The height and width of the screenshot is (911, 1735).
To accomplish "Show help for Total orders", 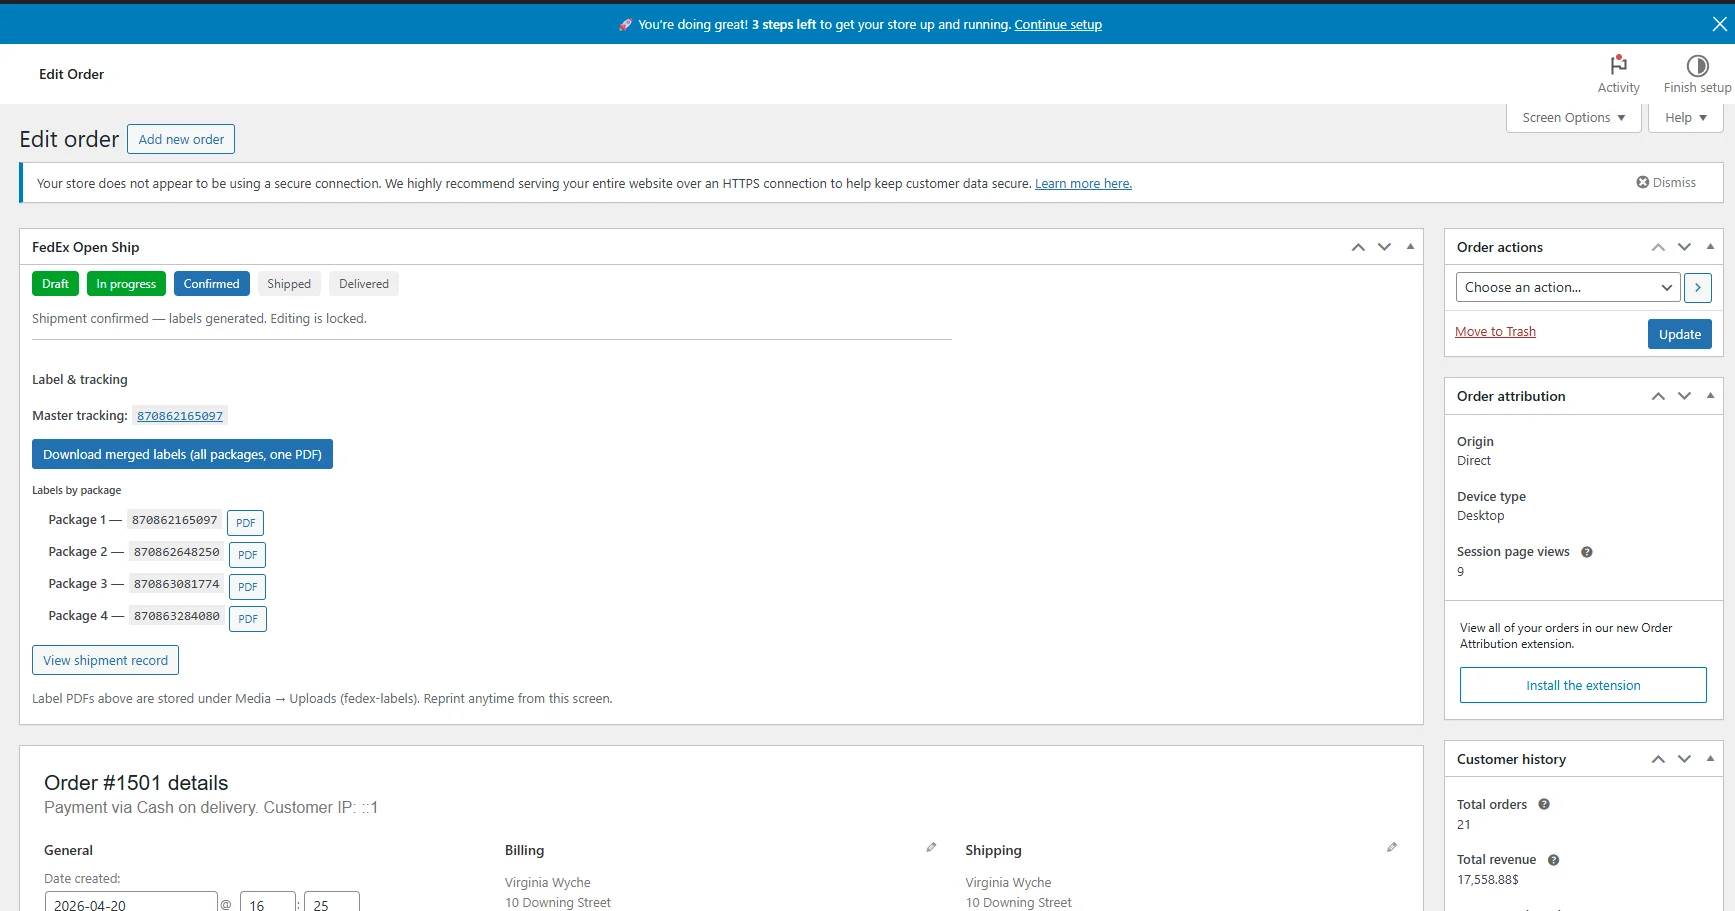I will [x=1544, y=805].
